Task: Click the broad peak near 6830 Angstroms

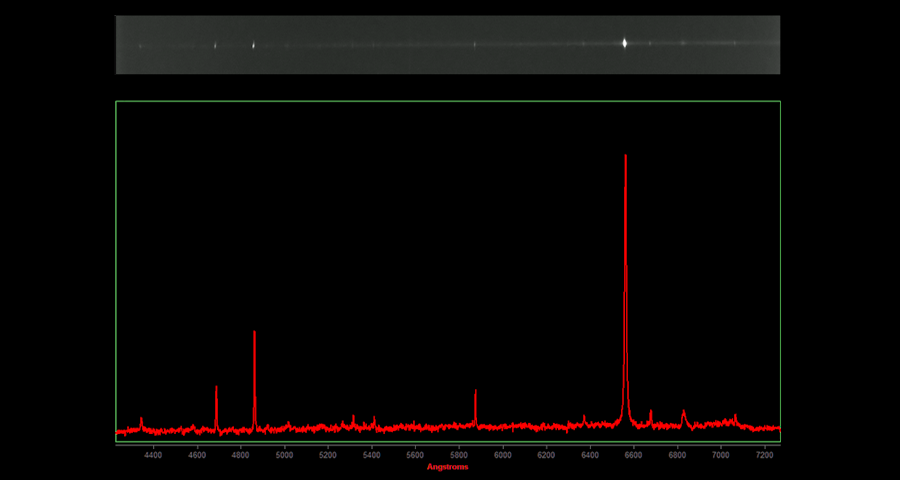Action: coord(684,412)
